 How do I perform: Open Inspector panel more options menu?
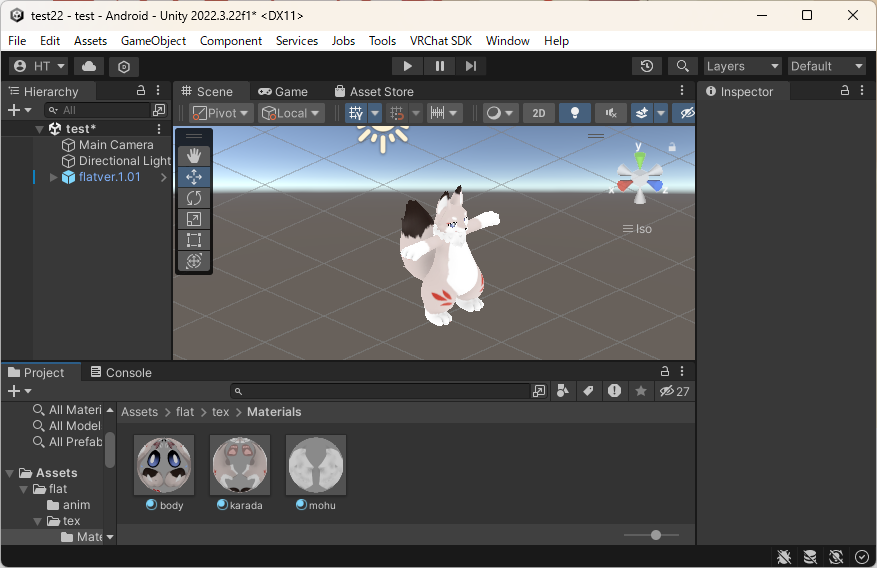[862, 91]
